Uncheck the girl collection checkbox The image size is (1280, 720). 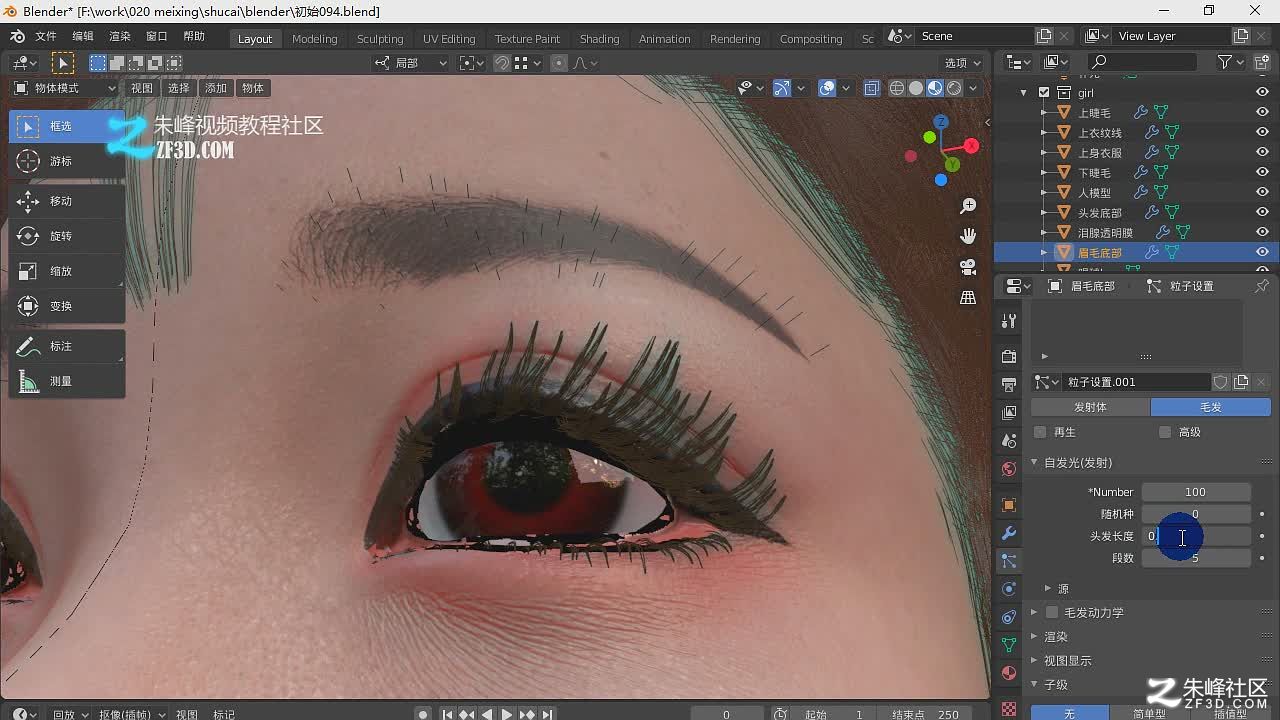pyautogui.click(x=1044, y=93)
